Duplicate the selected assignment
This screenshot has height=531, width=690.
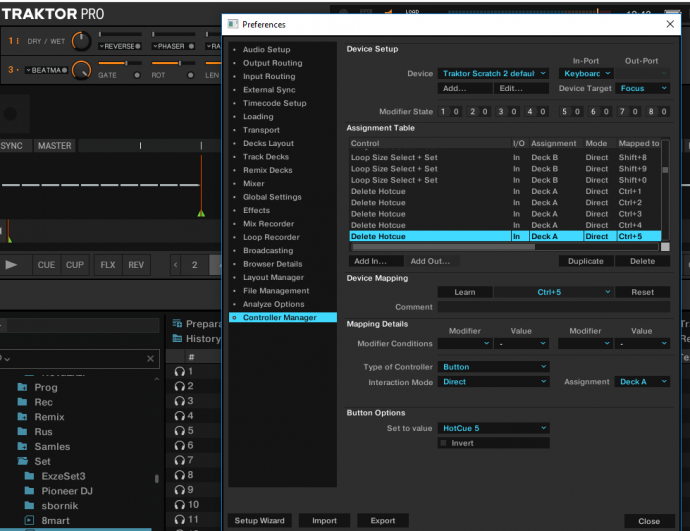click(586, 261)
